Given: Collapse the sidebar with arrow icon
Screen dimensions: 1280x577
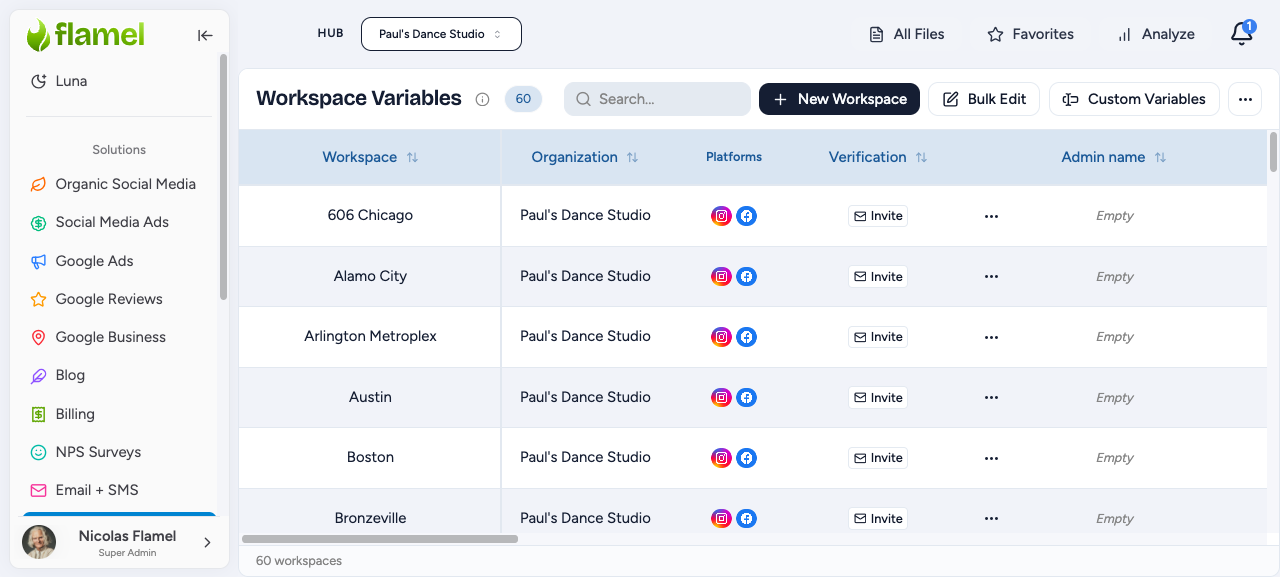Looking at the screenshot, I should click(205, 36).
